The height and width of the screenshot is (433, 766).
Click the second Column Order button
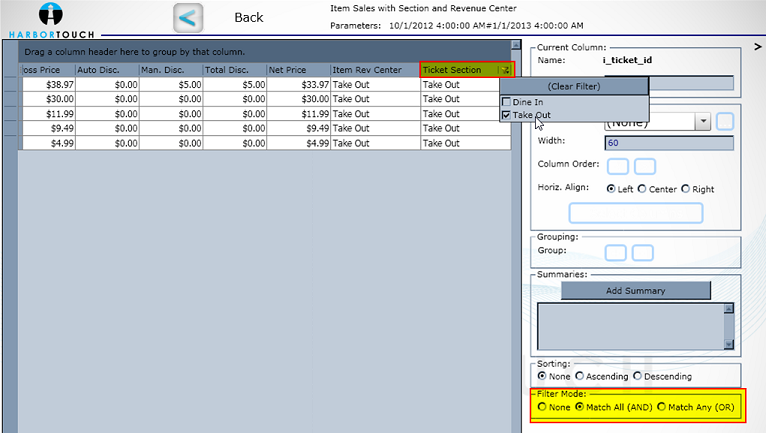(x=644, y=165)
